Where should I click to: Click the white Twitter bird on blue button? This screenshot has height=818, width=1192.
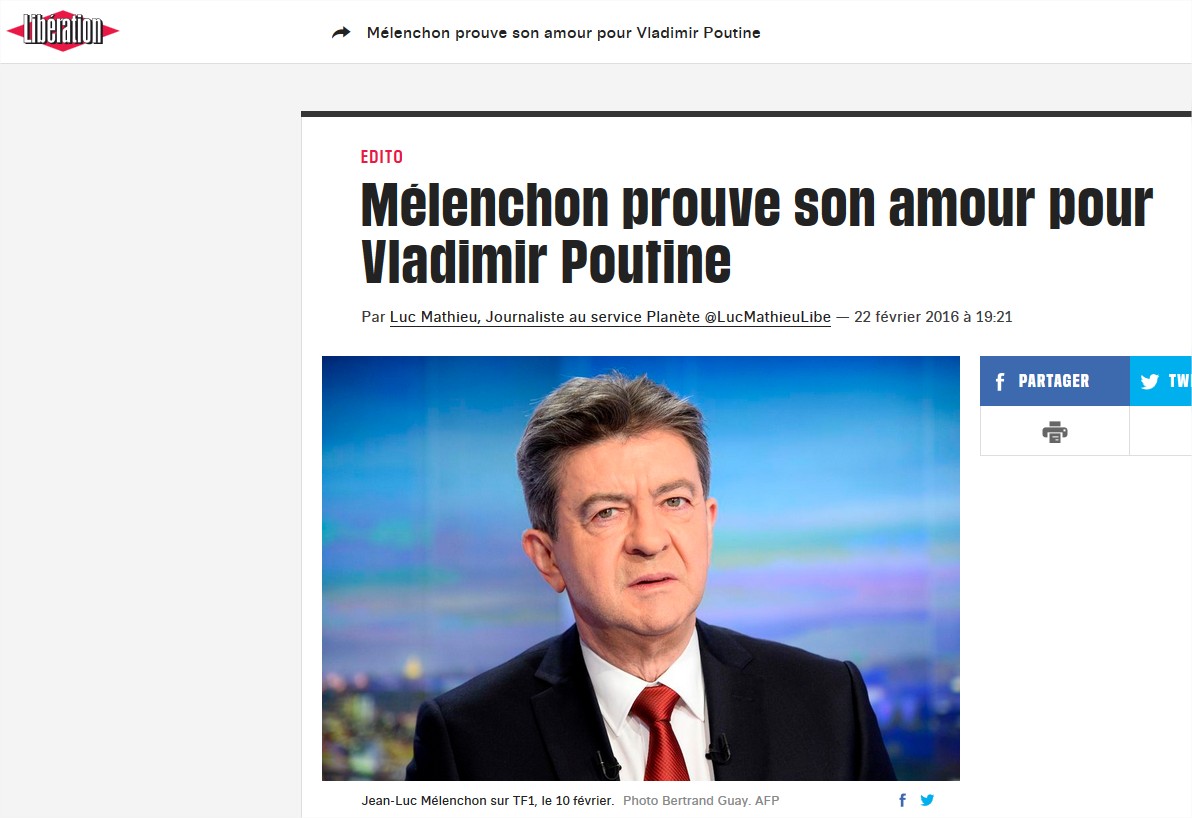1149,381
